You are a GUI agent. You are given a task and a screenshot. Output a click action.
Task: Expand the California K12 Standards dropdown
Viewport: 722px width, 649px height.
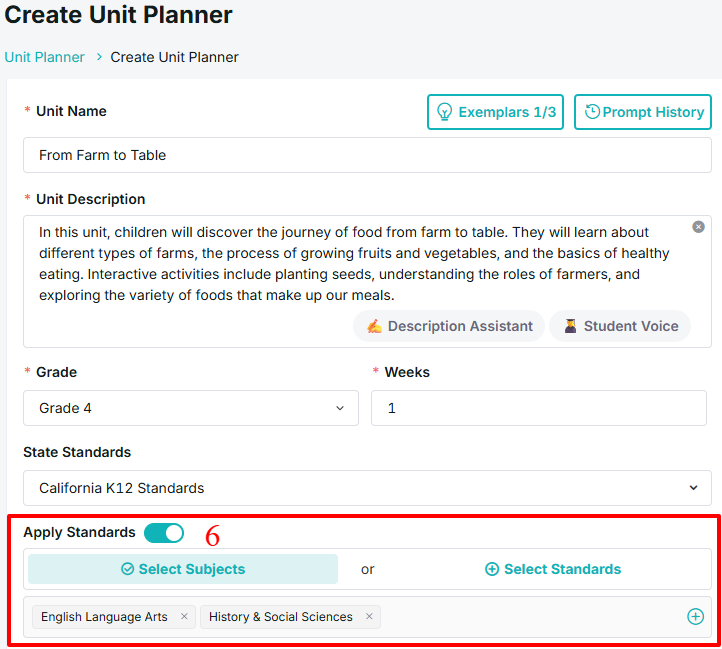pyautogui.click(x=367, y=488)
